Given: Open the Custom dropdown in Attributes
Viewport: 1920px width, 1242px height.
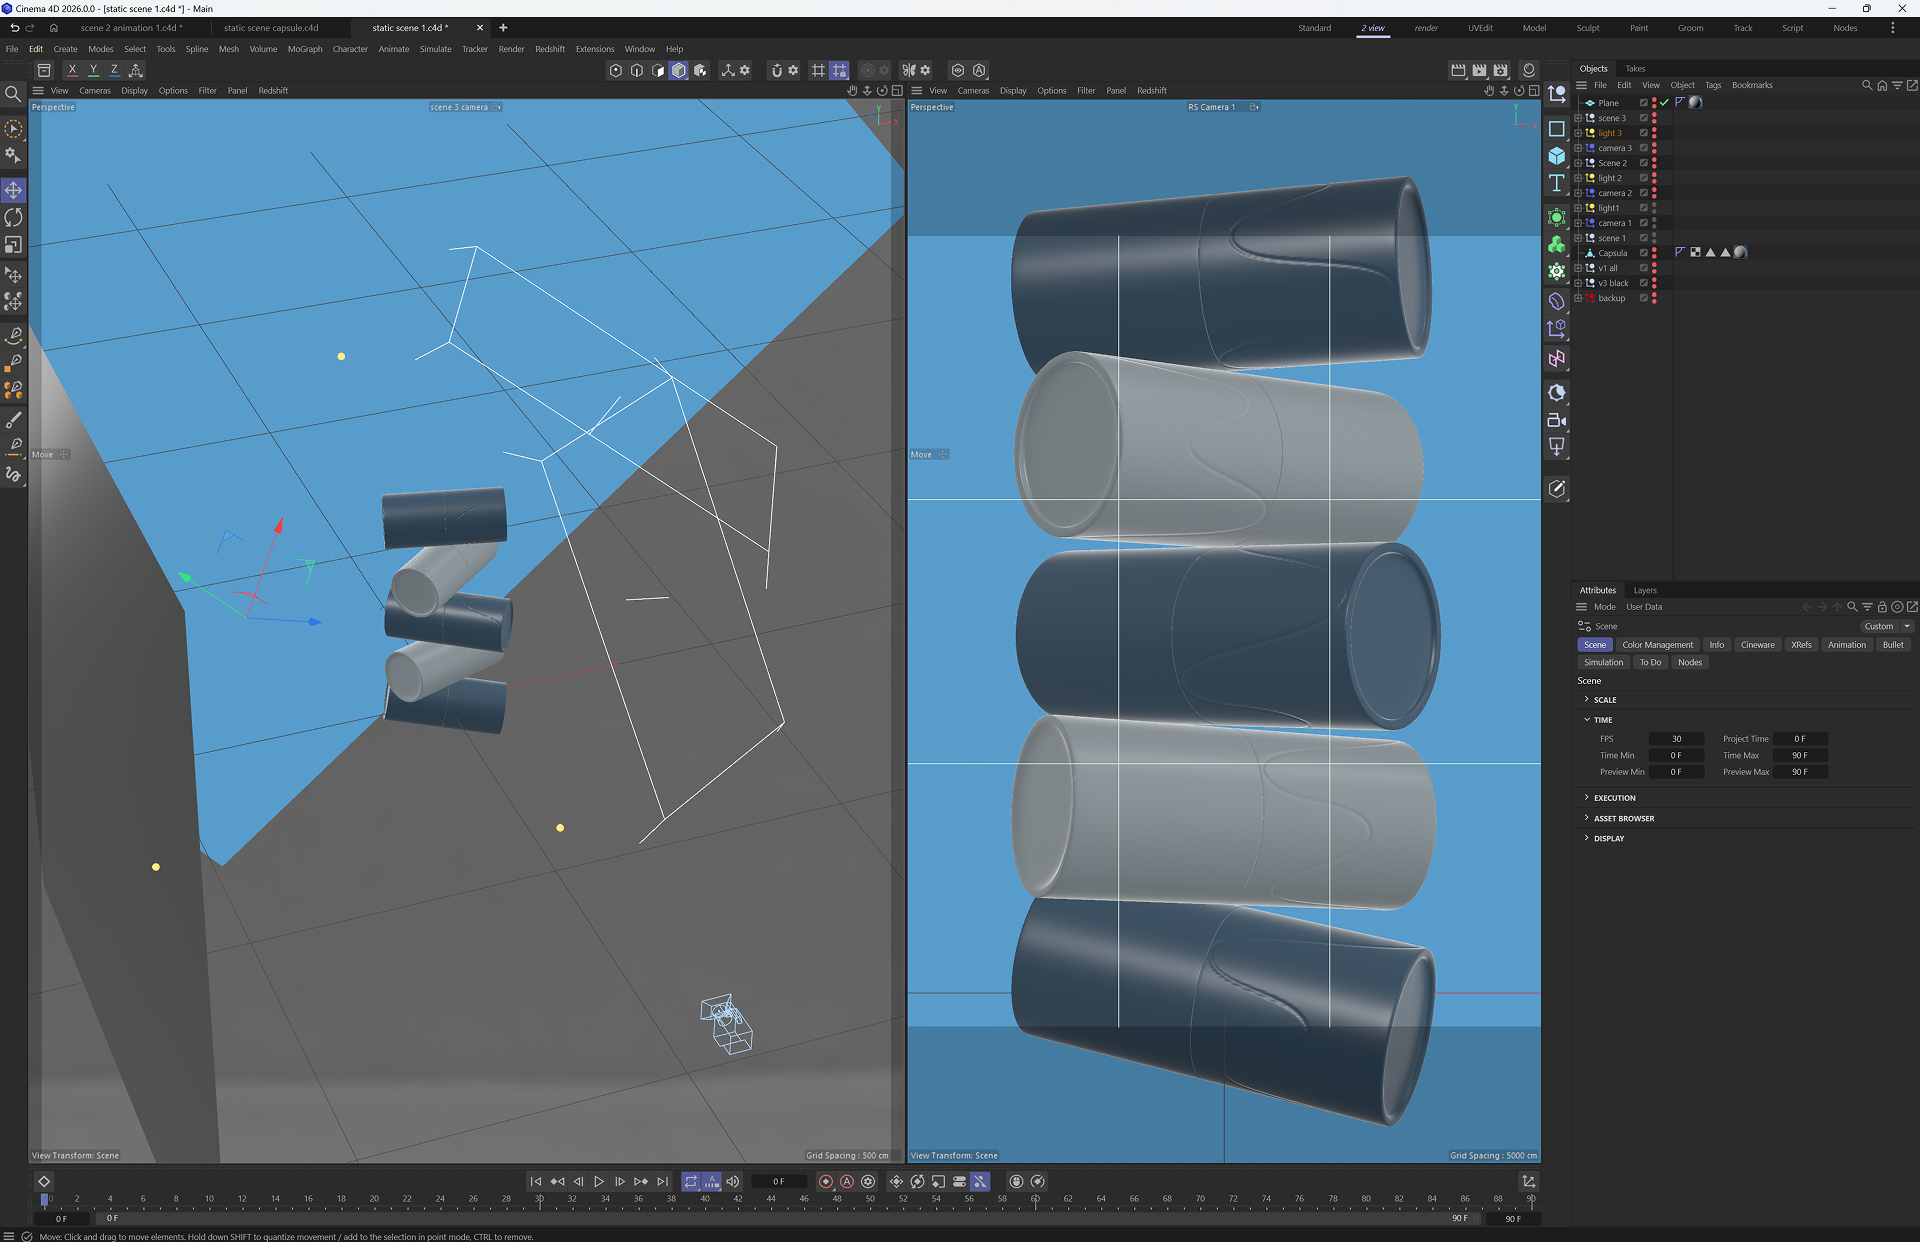Looking at the screenshot, I should (x=1886, y=626).
